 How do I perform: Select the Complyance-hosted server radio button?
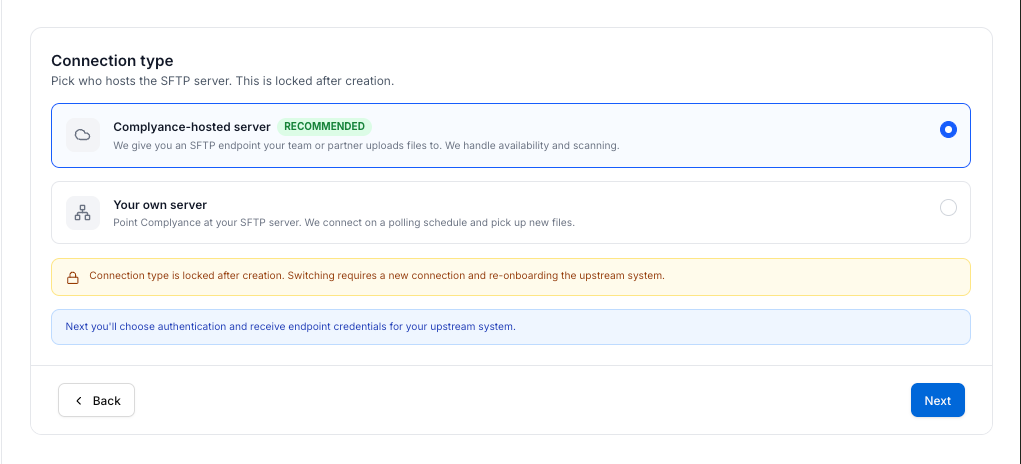pos(948,130)
